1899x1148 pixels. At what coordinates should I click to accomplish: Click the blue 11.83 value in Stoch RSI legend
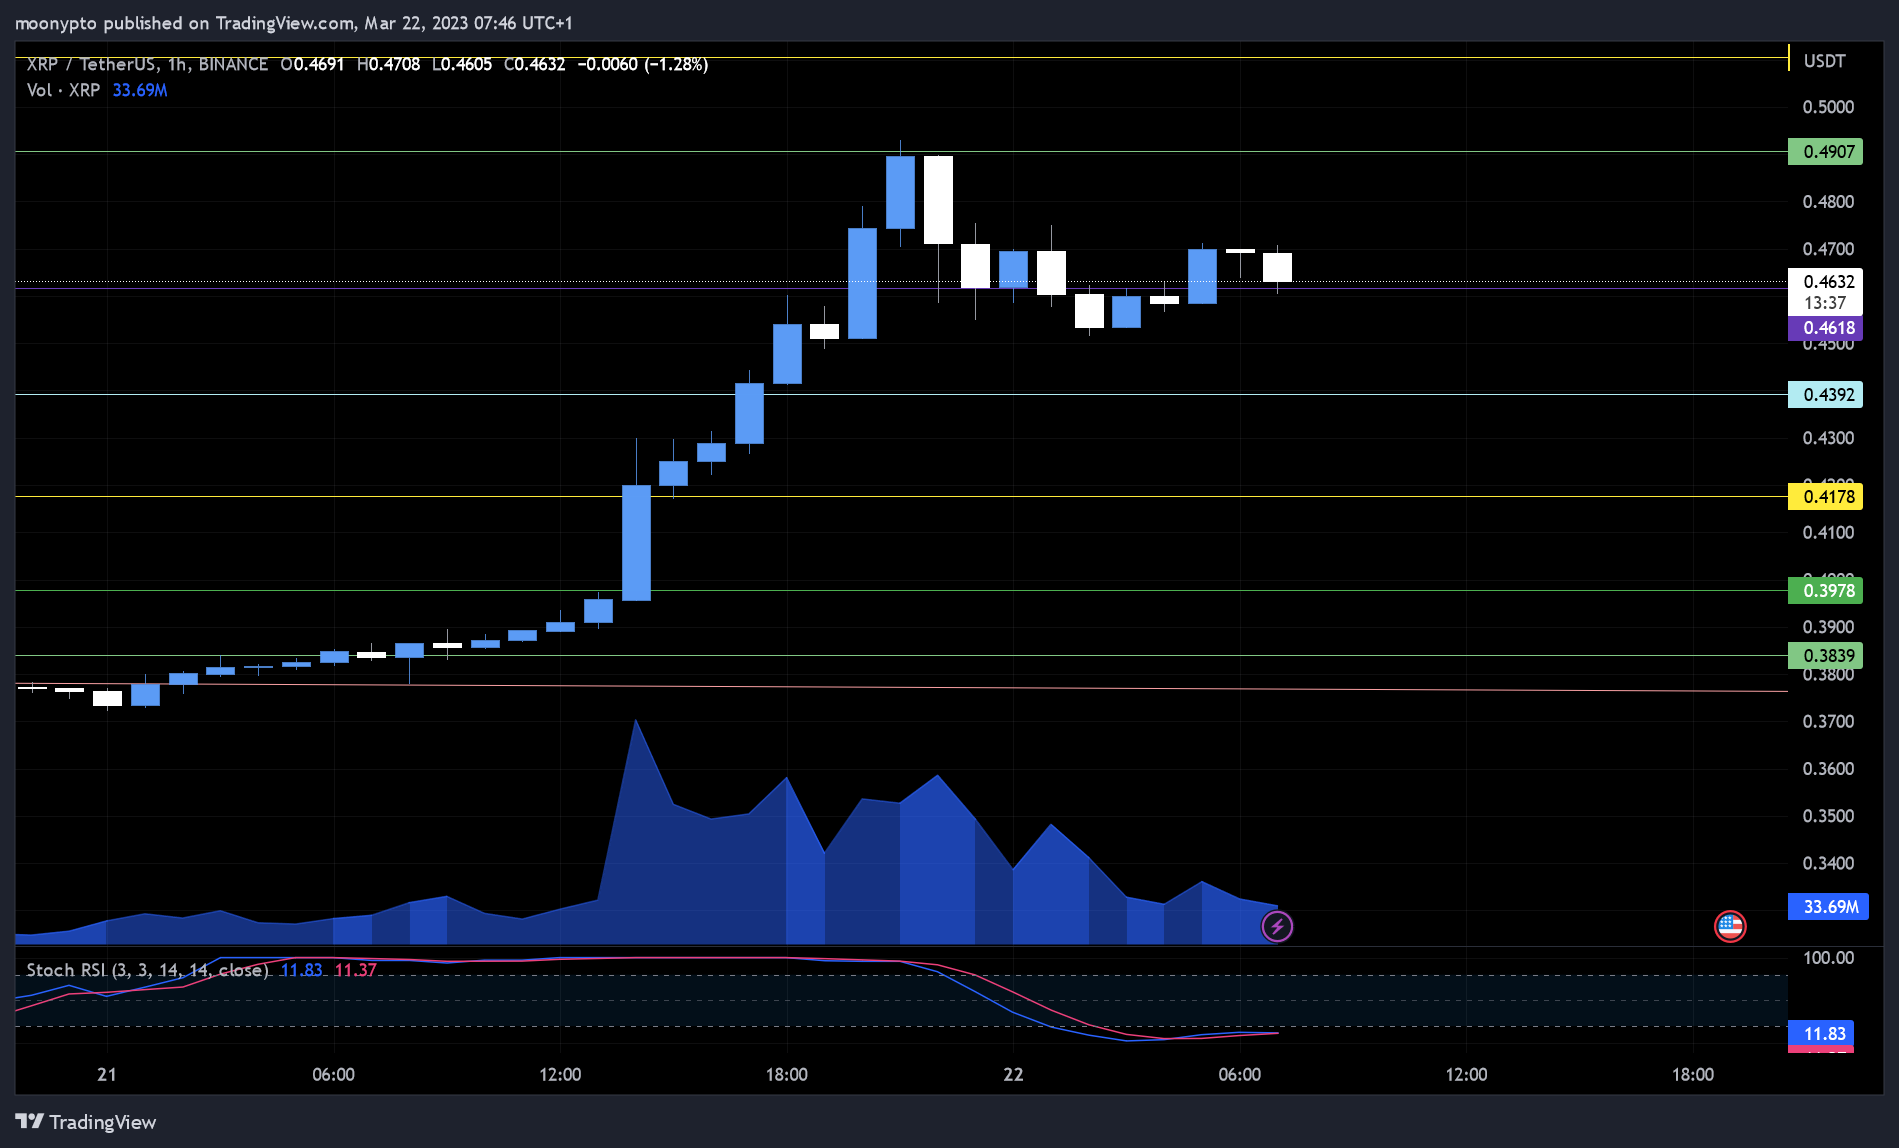301,970
